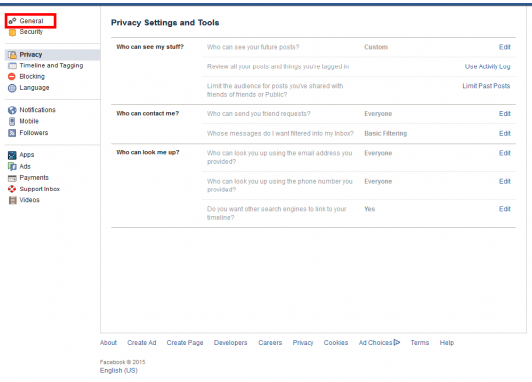
Task: Click 'Who can see your future posts?' text
Action: (253, 47)
